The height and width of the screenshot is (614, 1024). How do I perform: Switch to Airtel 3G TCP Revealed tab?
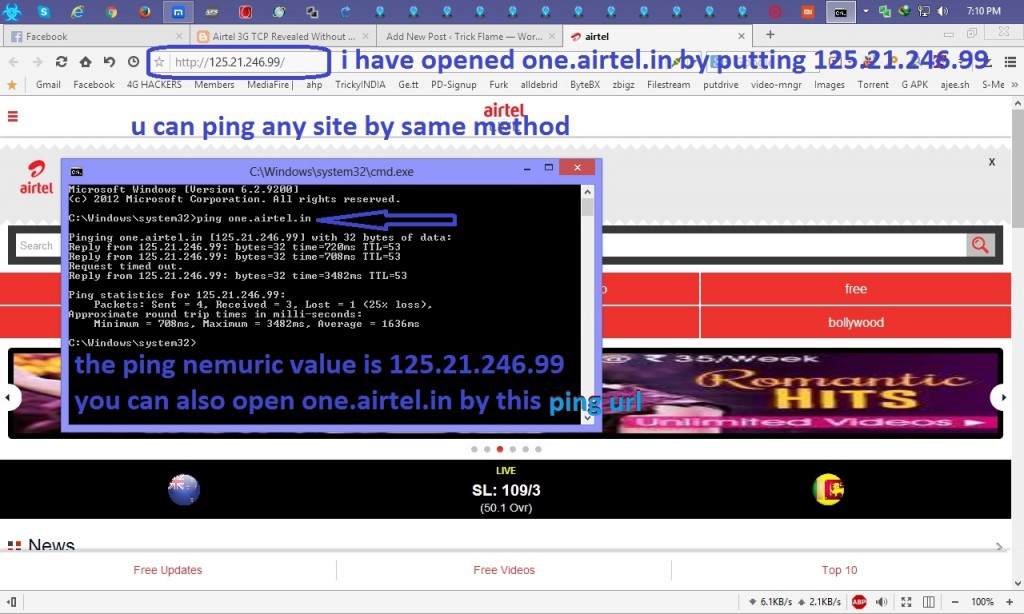283,37
